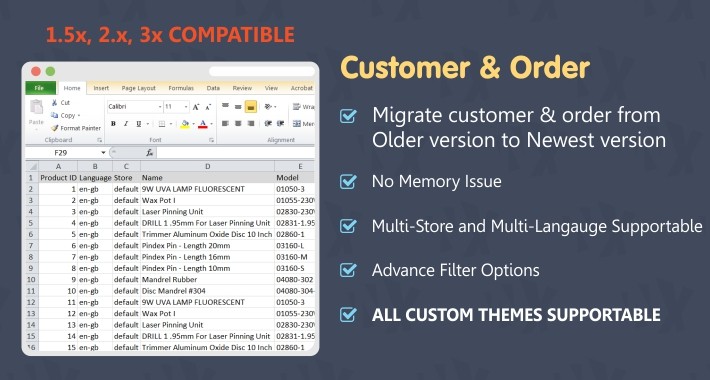Viewport: 710px width, 380px height.
Task: Switch to the Review tab
Action: tap(242, 88)
